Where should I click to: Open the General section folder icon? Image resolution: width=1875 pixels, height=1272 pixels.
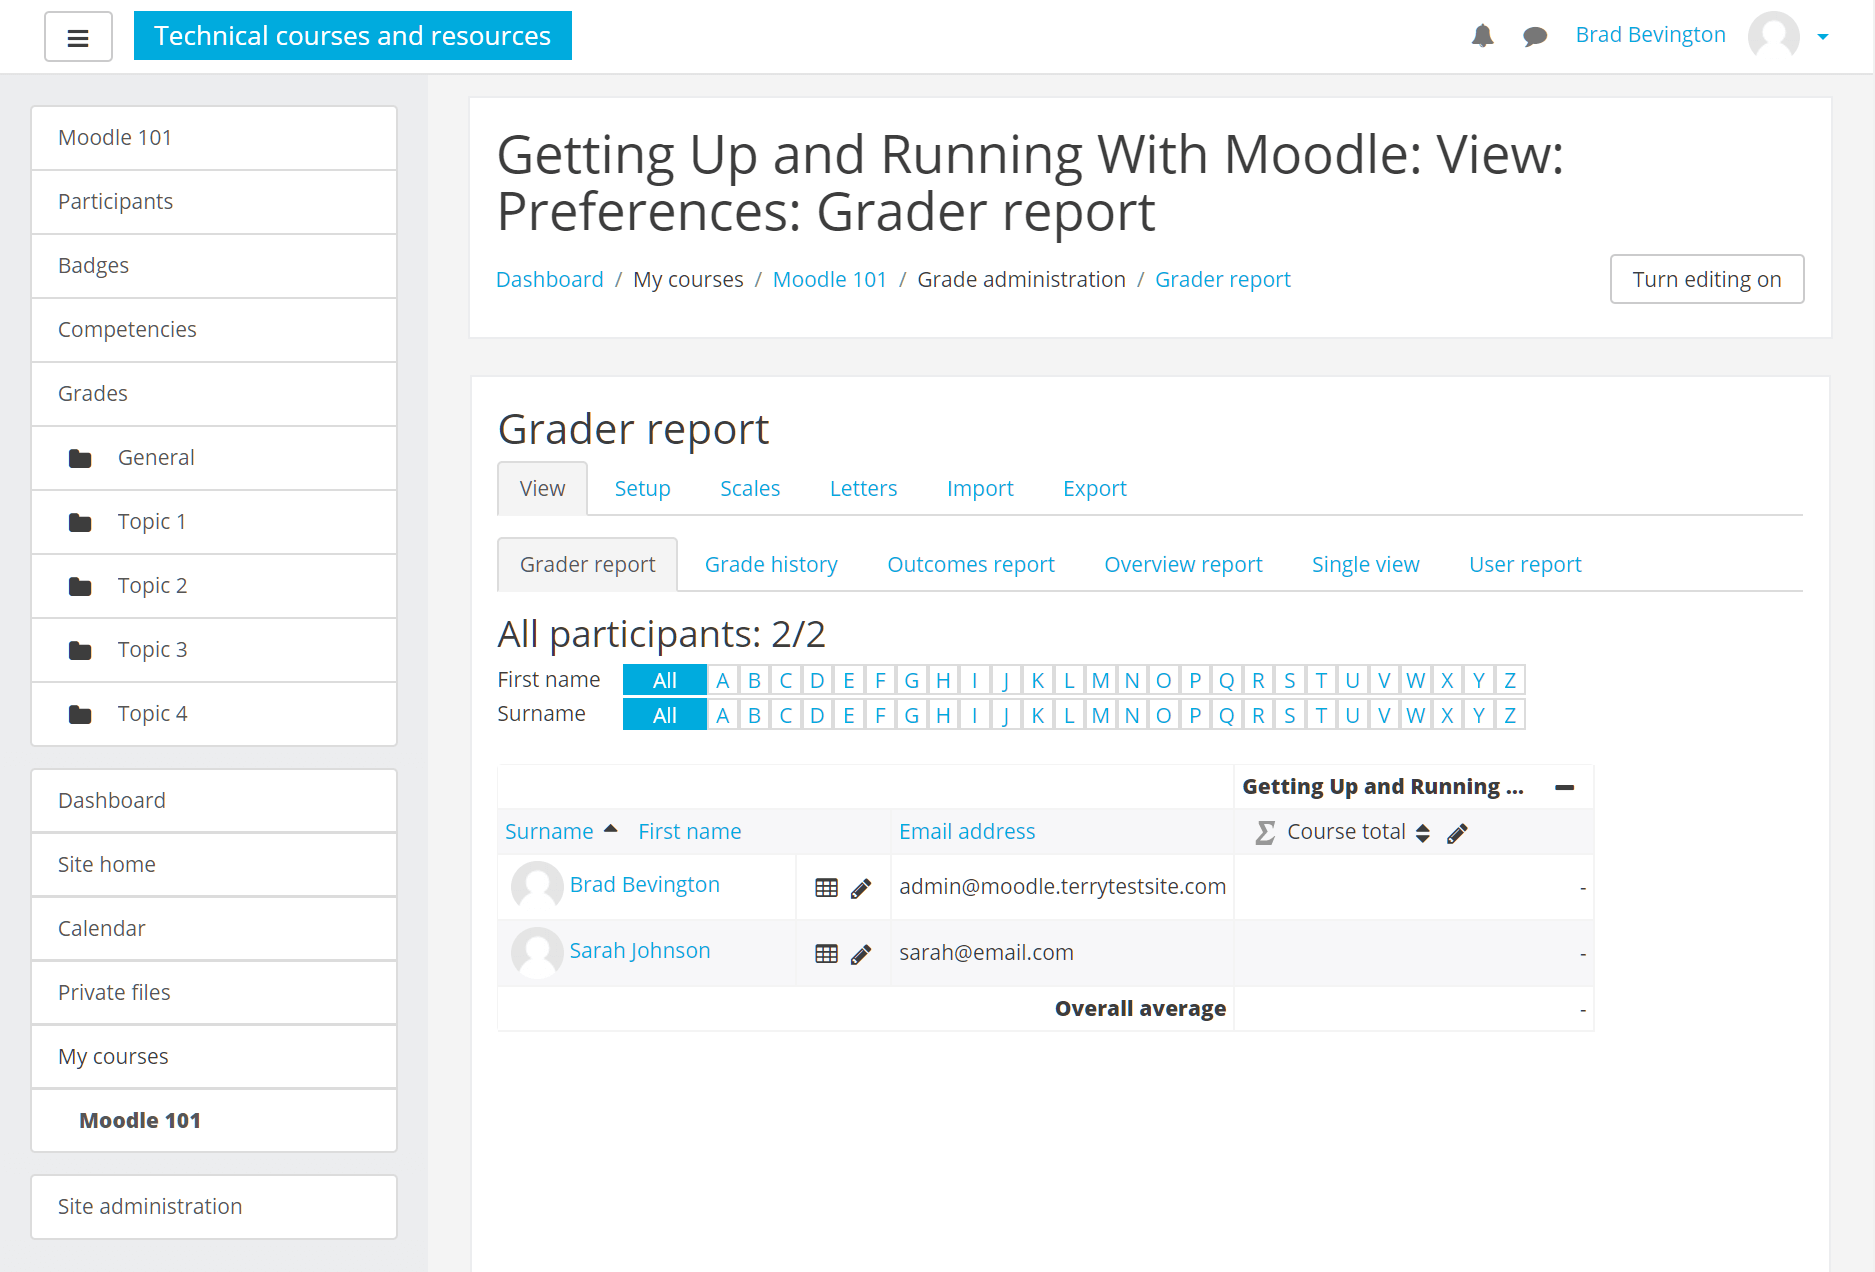pos(80,458)
